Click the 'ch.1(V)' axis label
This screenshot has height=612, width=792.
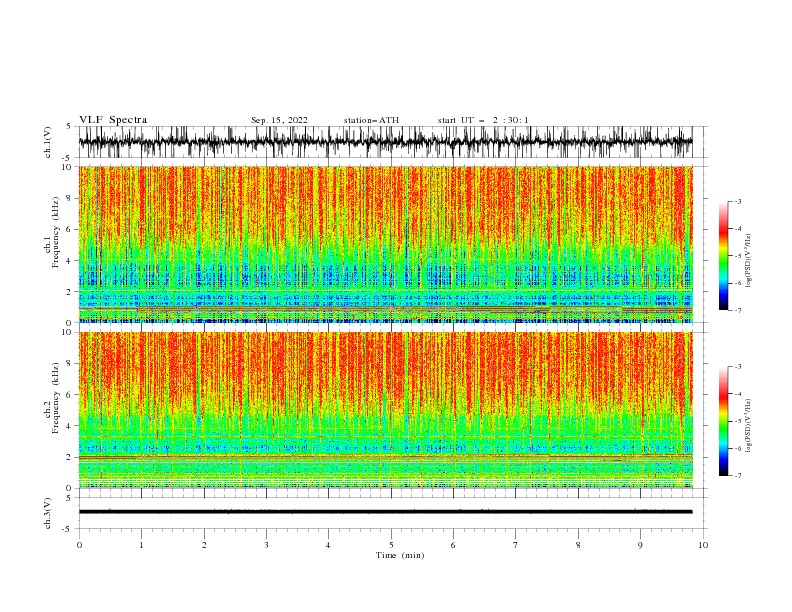pyautogui.click(x=48, y=142)
